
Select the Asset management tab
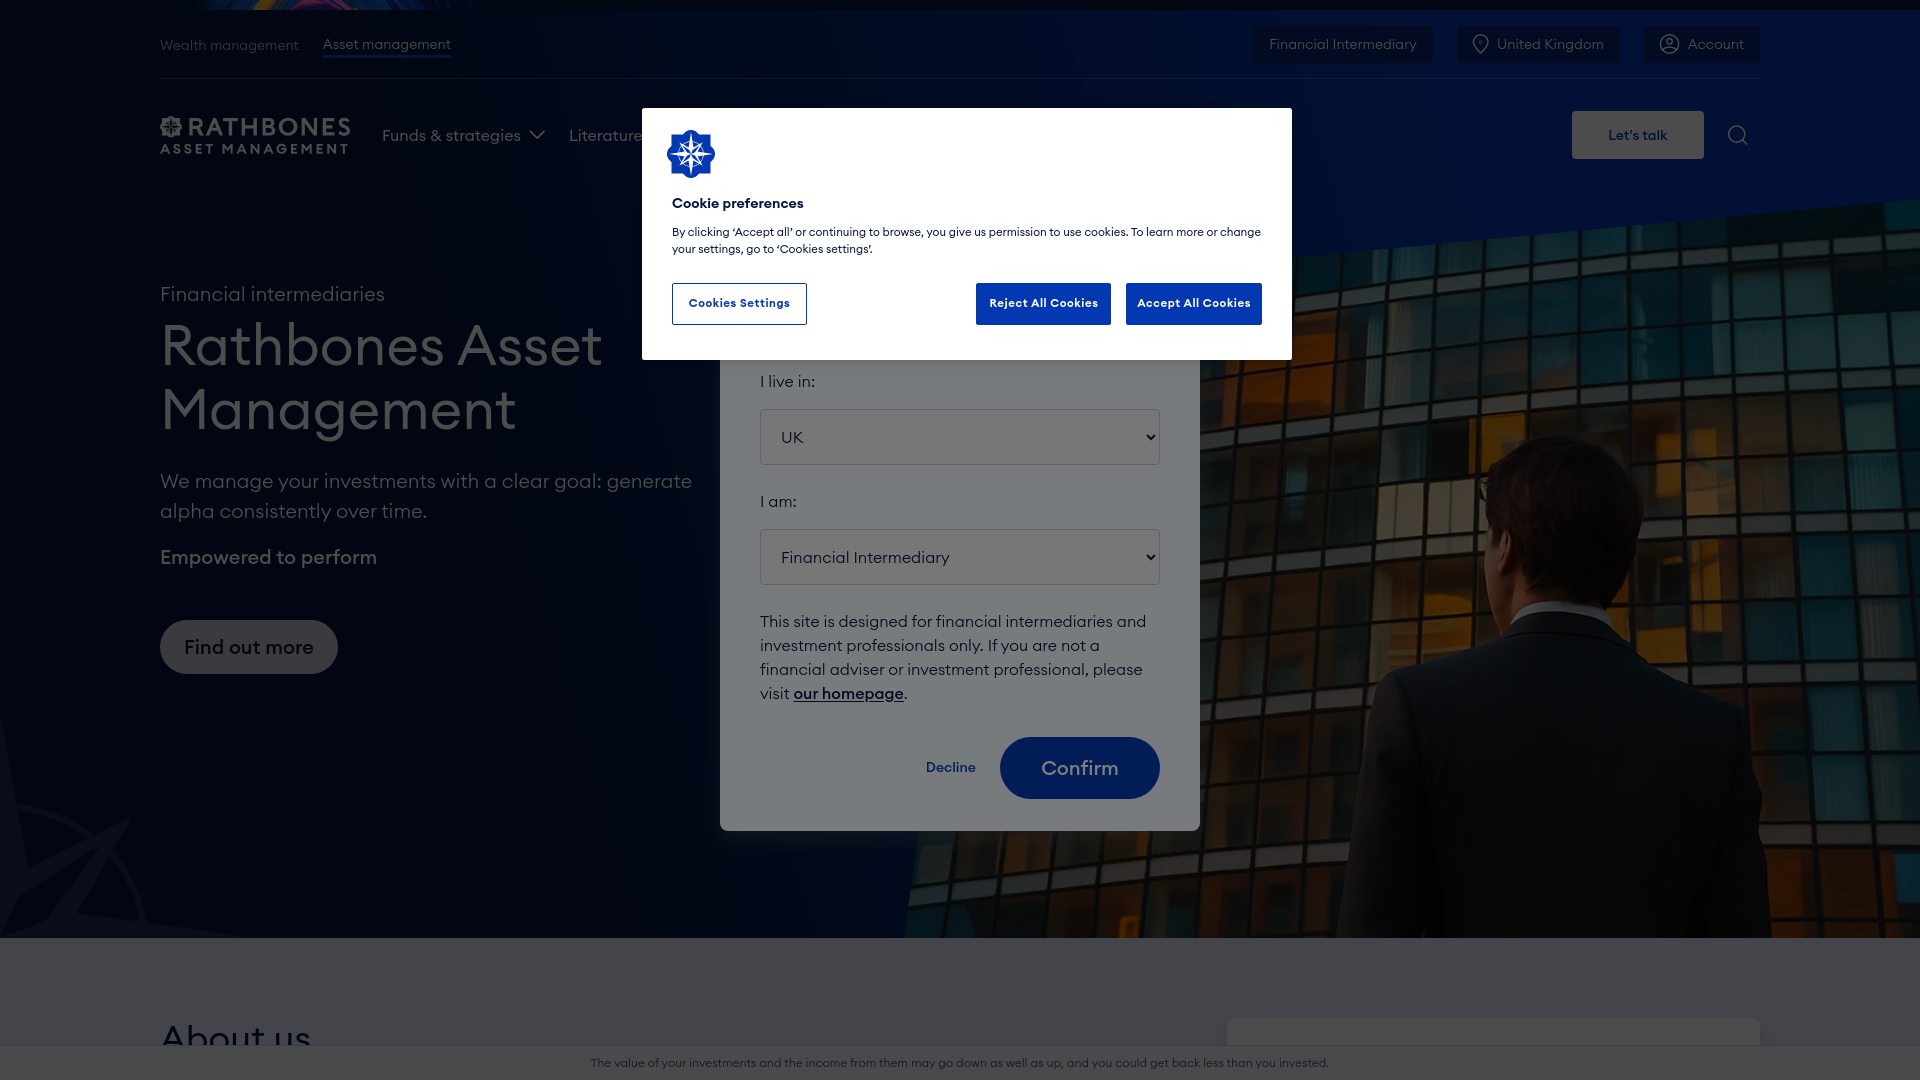[x=386, y=45]
